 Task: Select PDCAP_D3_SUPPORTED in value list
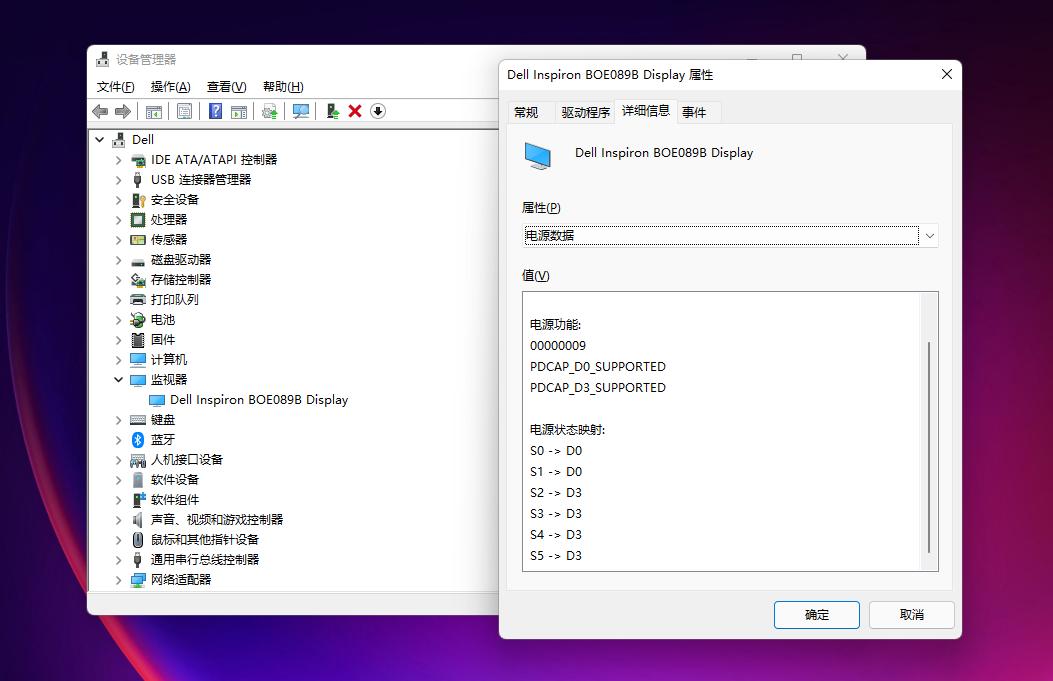598,388
